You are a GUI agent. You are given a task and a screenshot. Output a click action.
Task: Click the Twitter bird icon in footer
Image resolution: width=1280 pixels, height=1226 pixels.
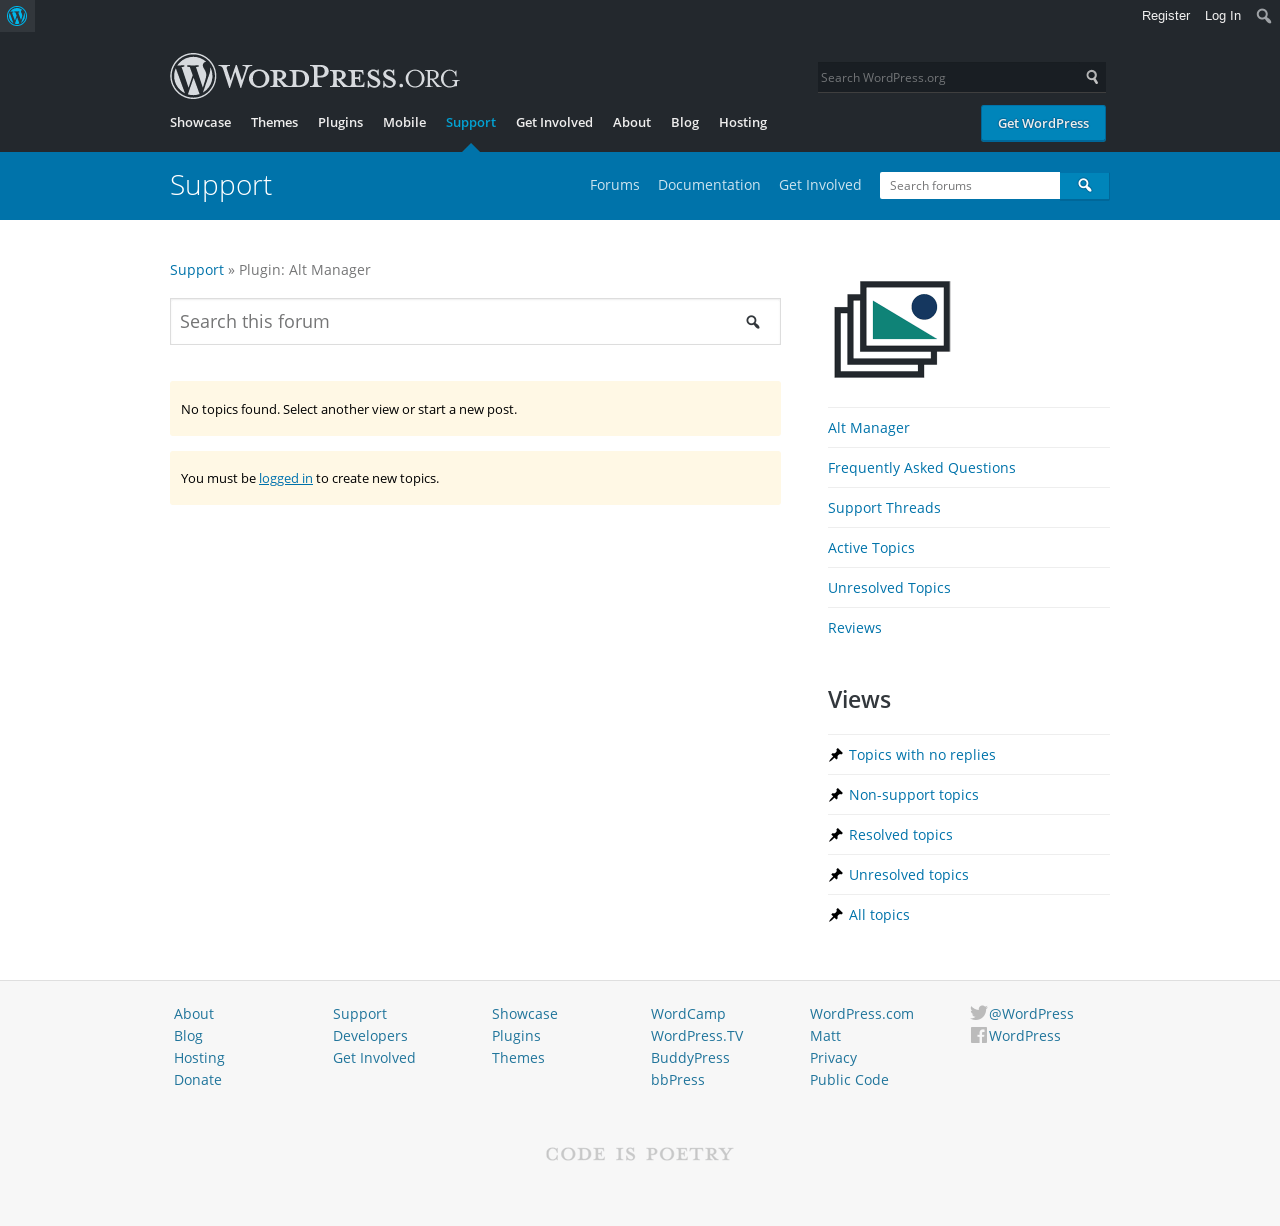pyautogui.click(x=979, y=1013)
